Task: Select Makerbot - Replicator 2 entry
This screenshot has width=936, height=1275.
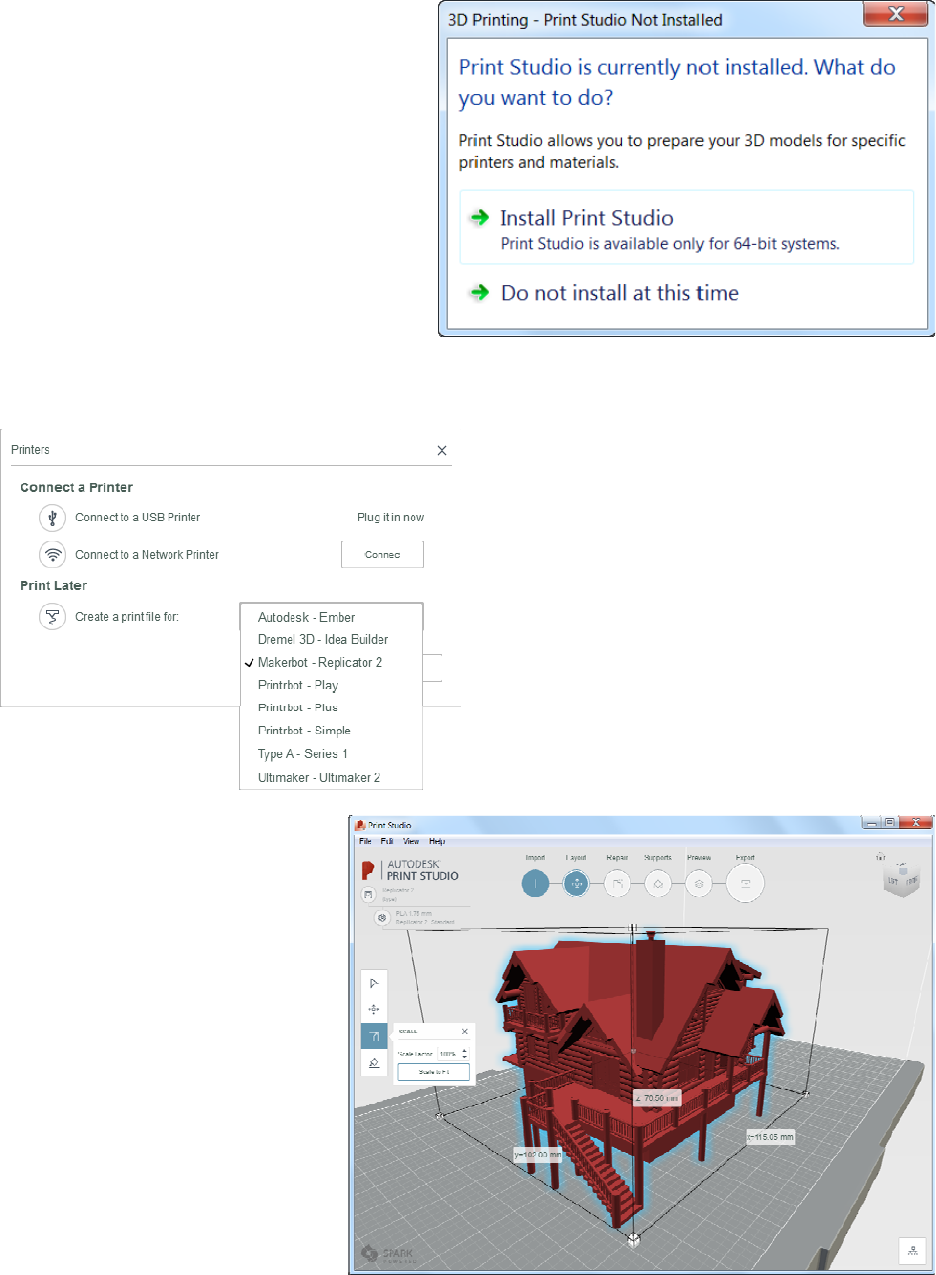Action: click(332, 662)
